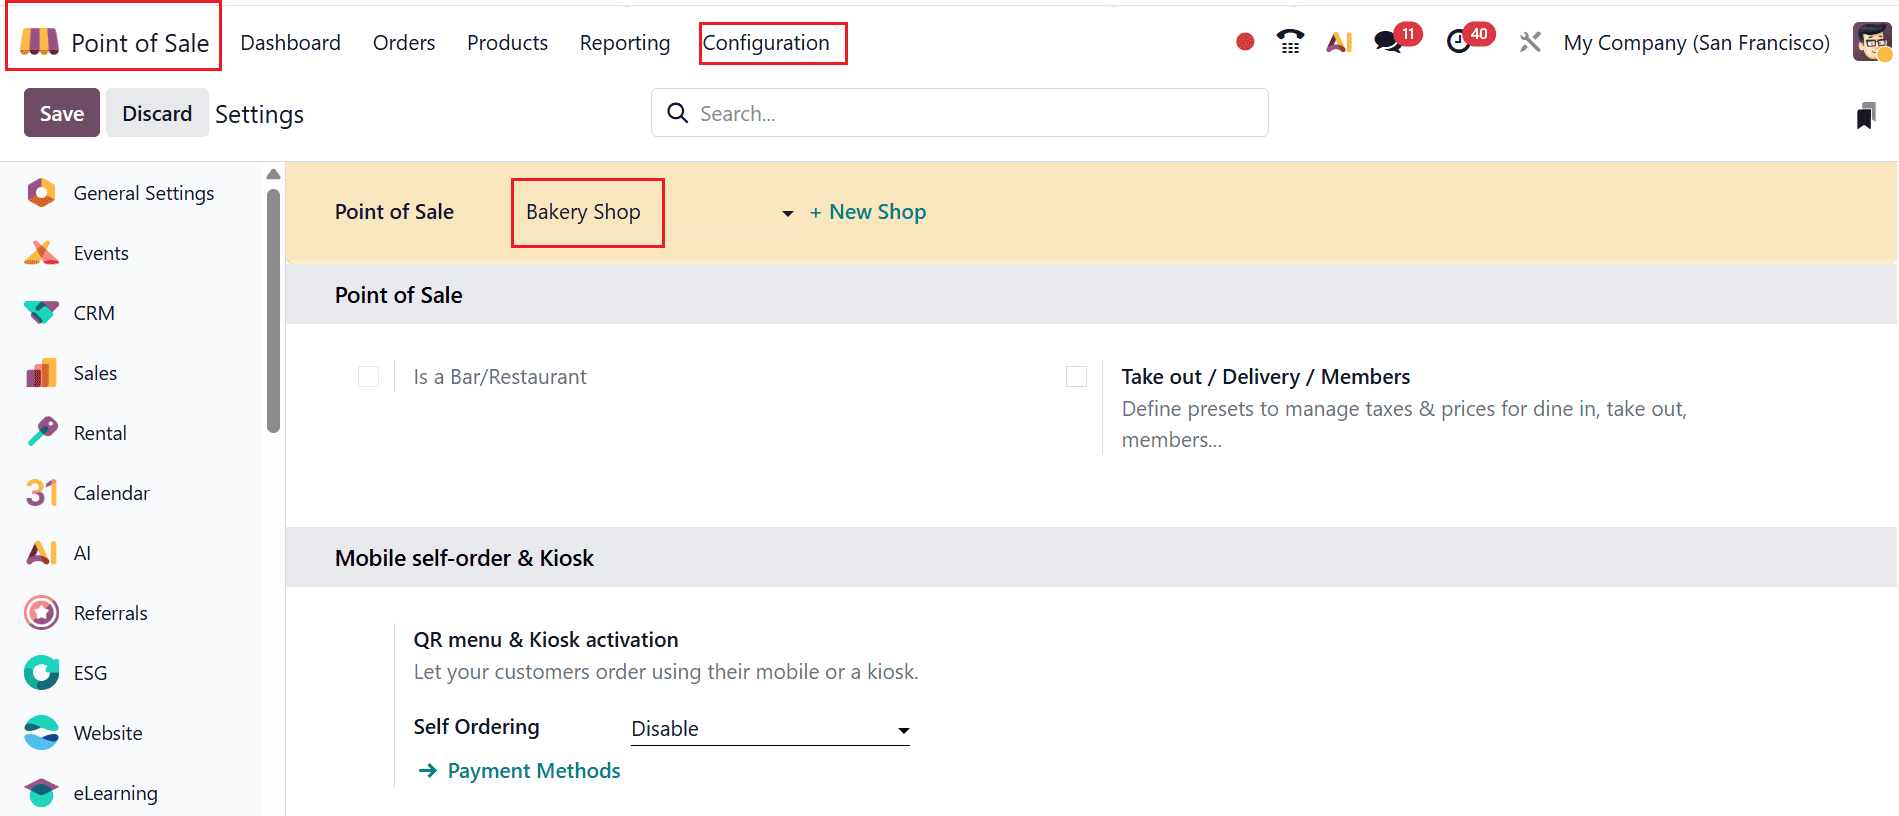
Task: Open Referrals settings icon in sidebar
Action: pos(41,613)
